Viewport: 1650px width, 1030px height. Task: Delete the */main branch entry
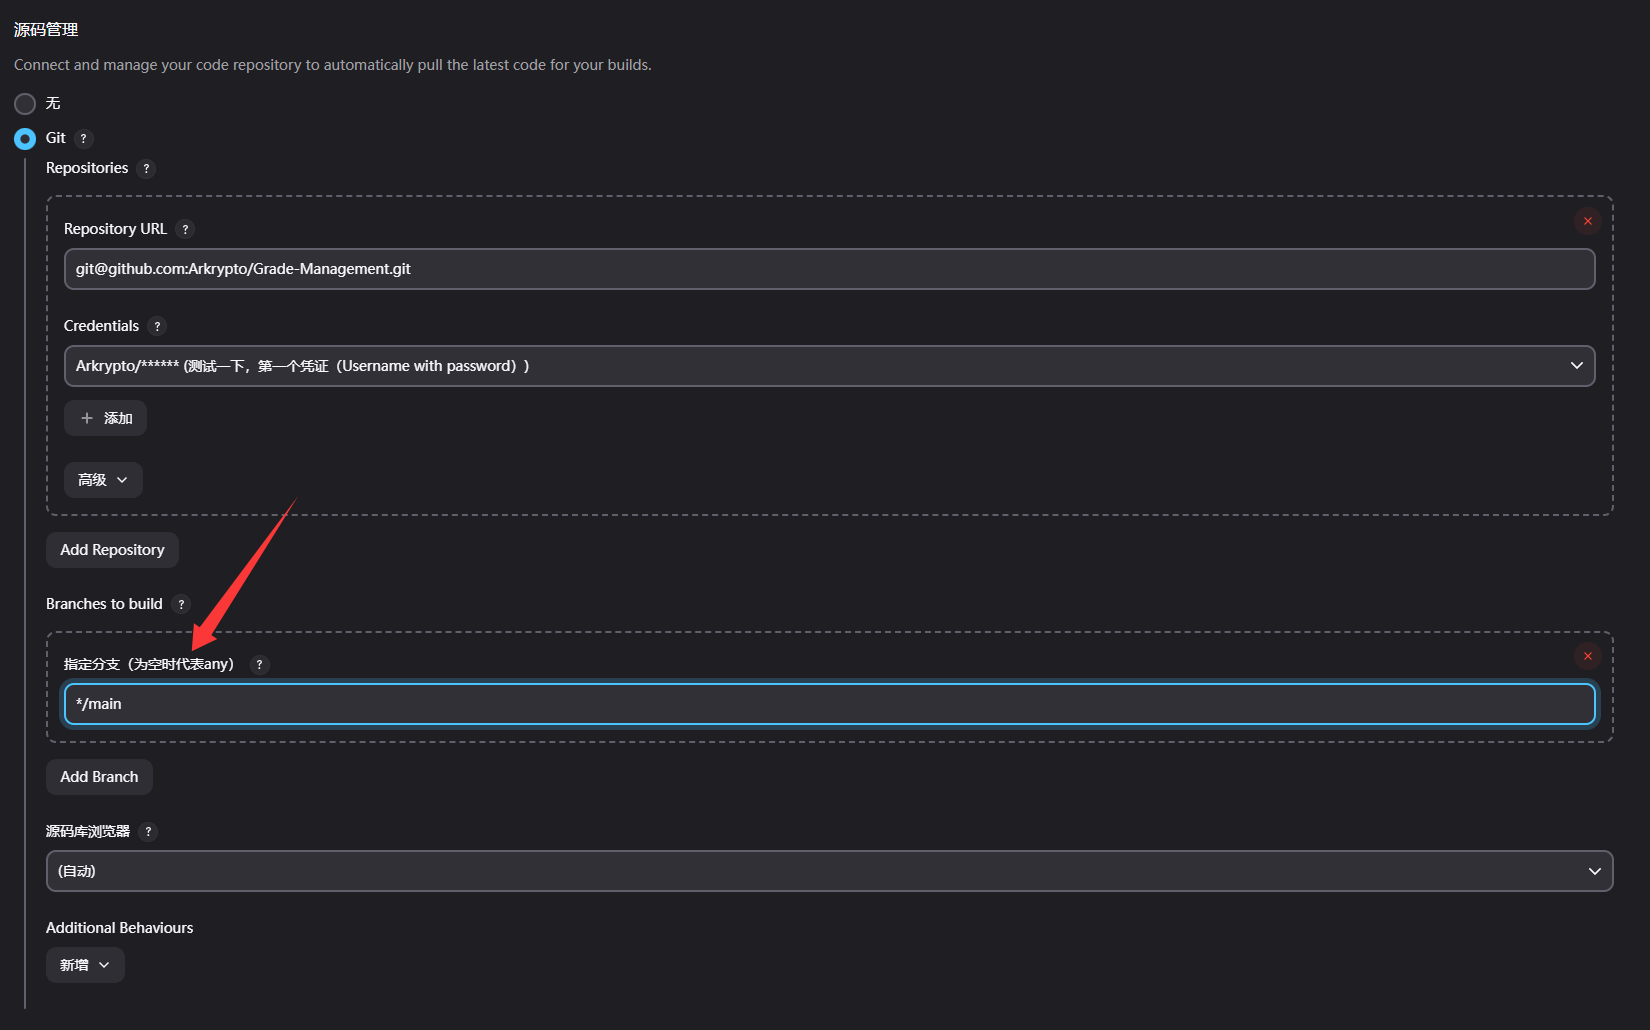pos(1587,656)
